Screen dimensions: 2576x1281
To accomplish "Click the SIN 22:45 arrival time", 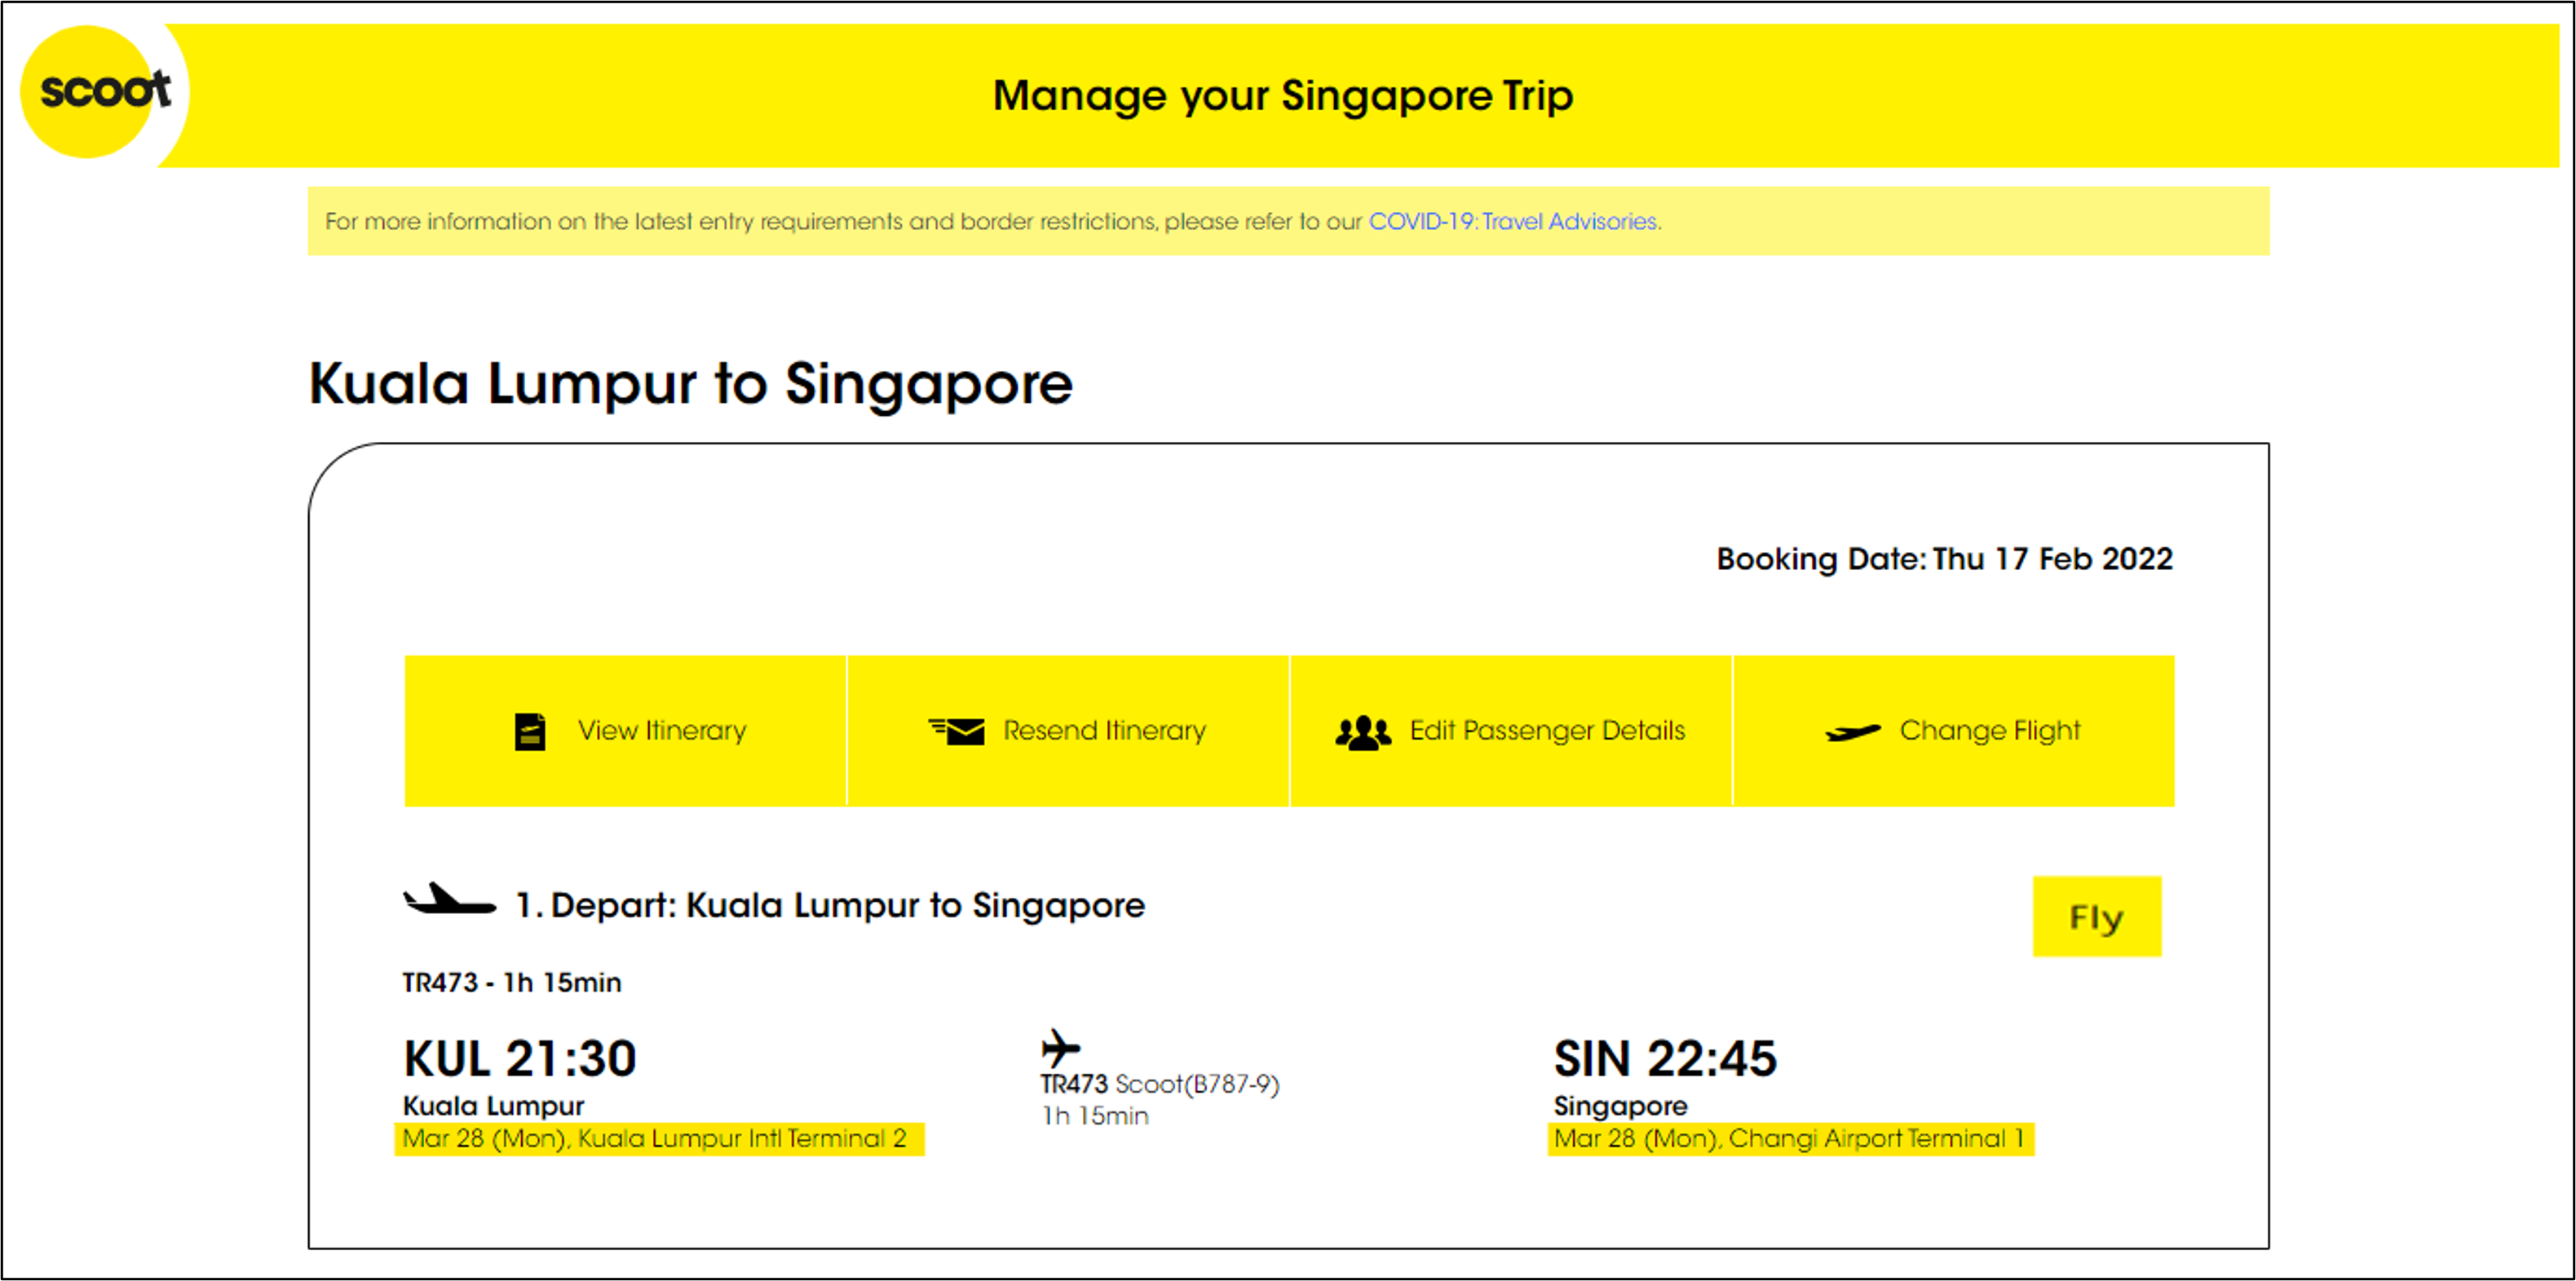I will click(1664, 1057).
